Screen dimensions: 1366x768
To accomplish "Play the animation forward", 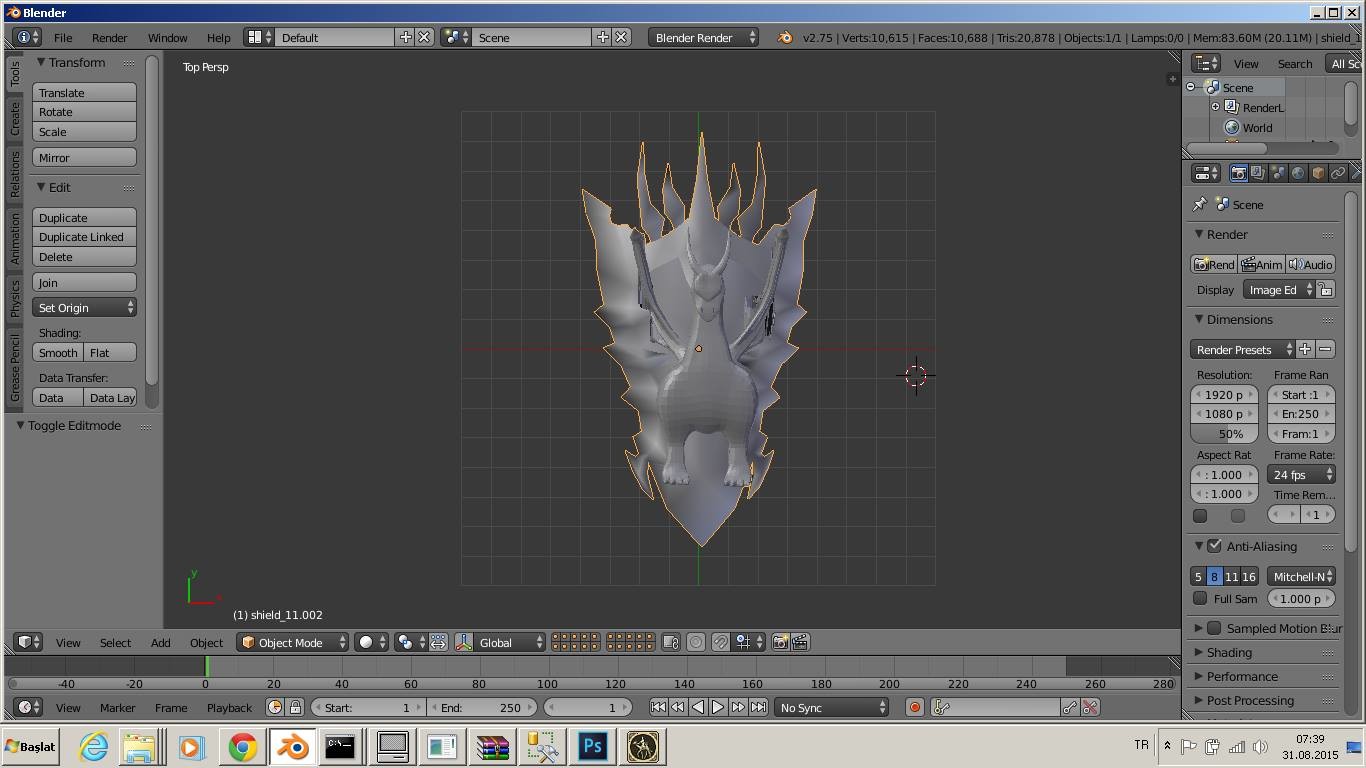I will tap(718, 707).
